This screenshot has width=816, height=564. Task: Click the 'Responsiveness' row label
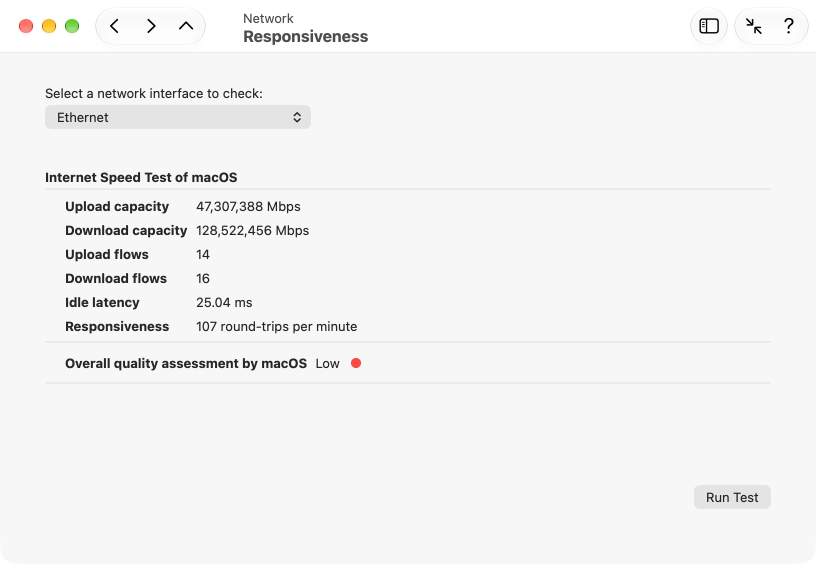click(117, 326)
